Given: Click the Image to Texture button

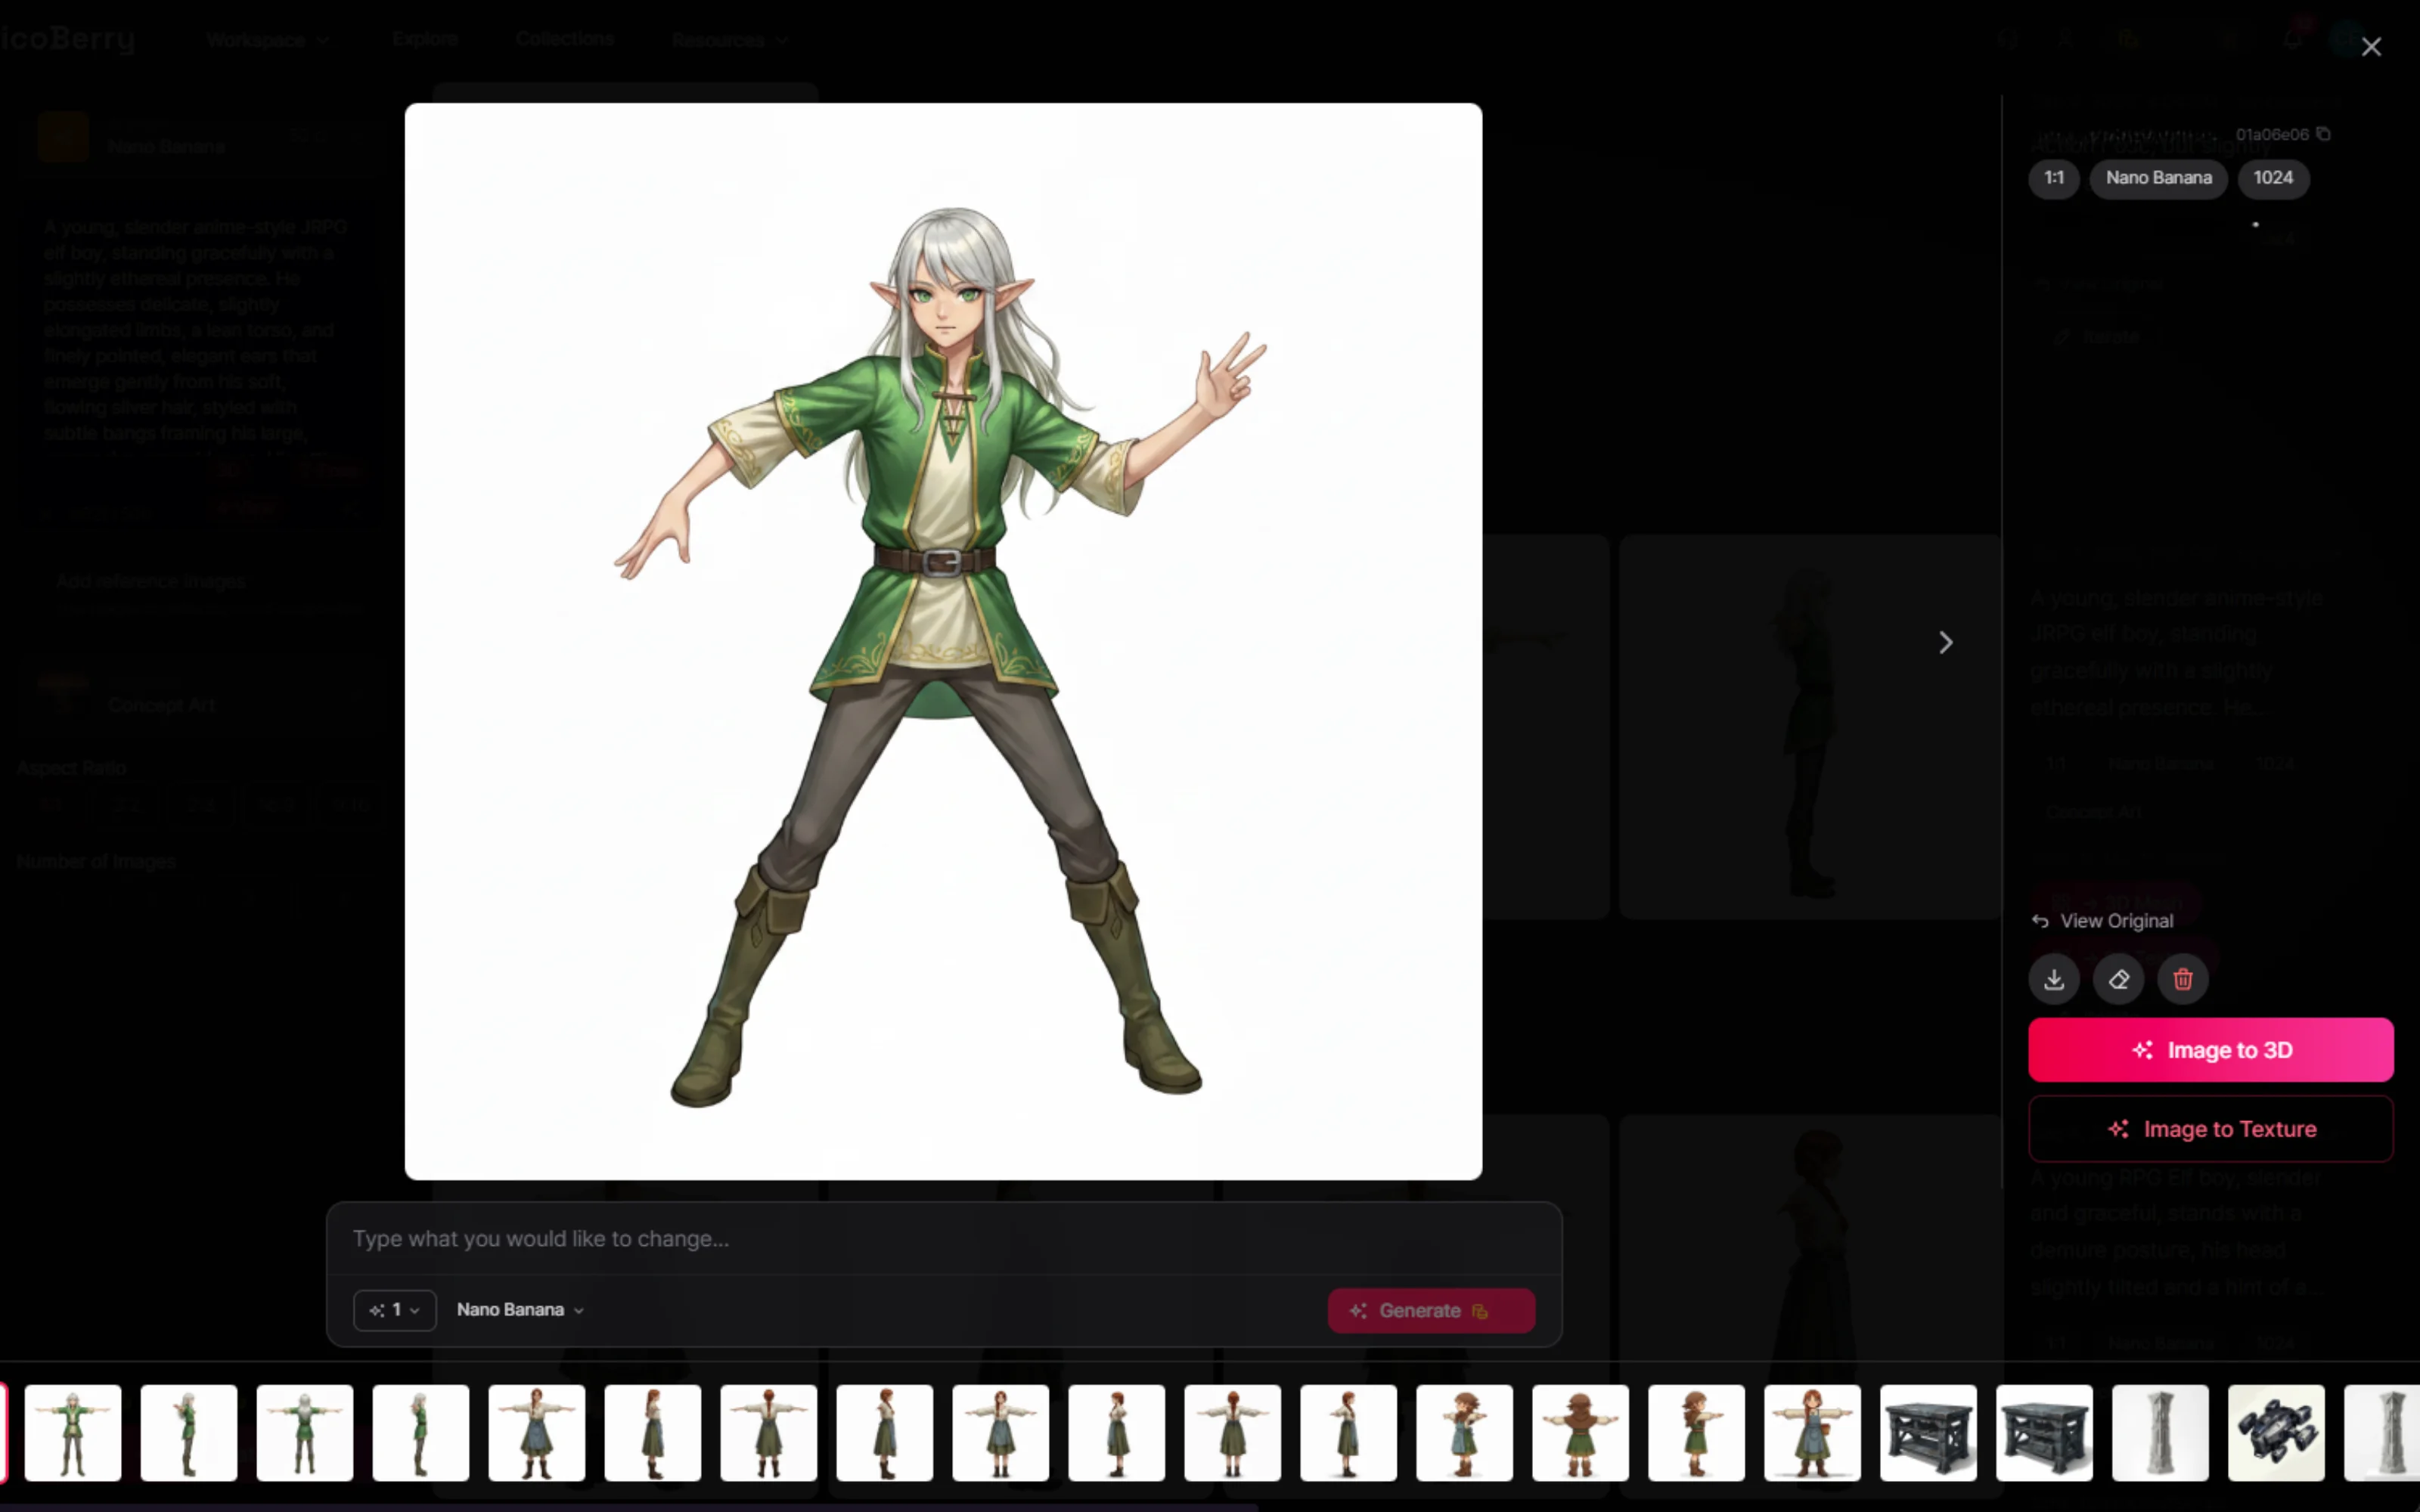Looking at the screenshot, I should point(2211,1129).
